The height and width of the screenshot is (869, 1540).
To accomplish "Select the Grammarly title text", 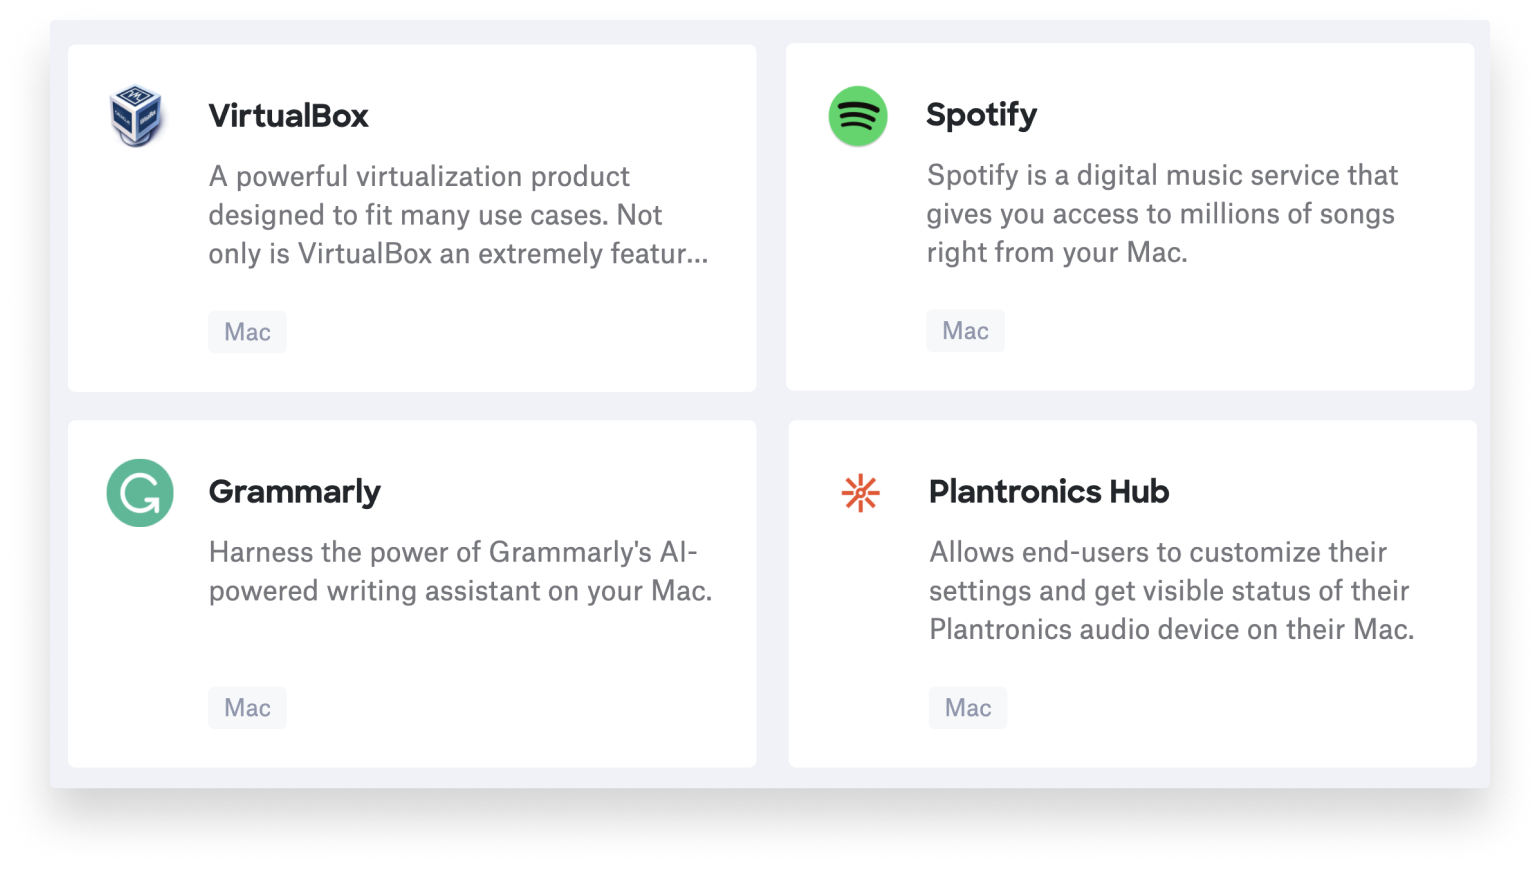I will click(x=295, y=491).
